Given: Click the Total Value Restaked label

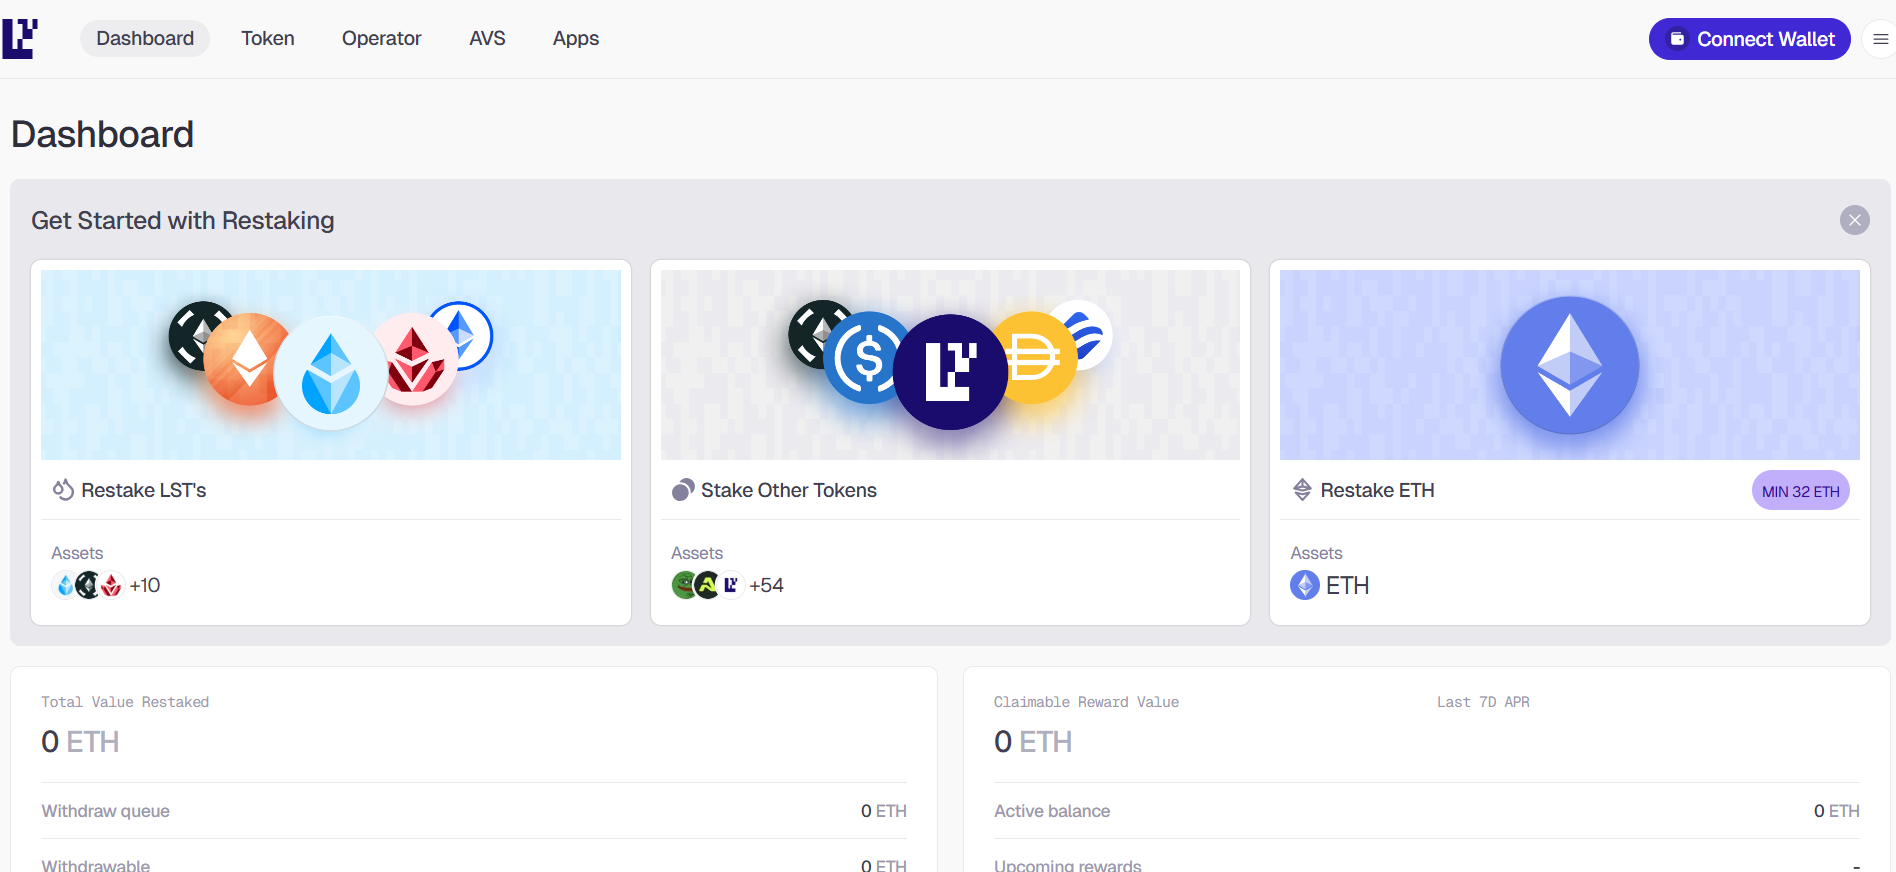Looking at the screenshot, I should coord(125,702).
